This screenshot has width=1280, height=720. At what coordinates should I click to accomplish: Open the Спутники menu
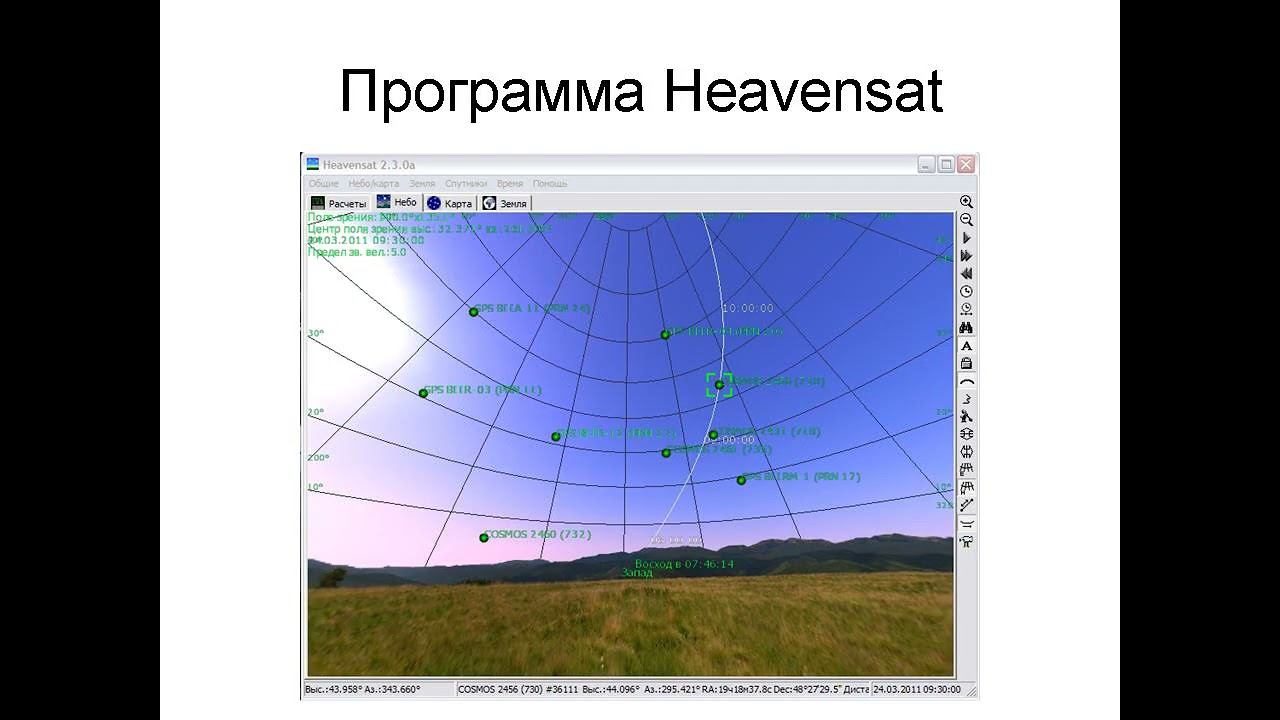(x=466, y=183)
